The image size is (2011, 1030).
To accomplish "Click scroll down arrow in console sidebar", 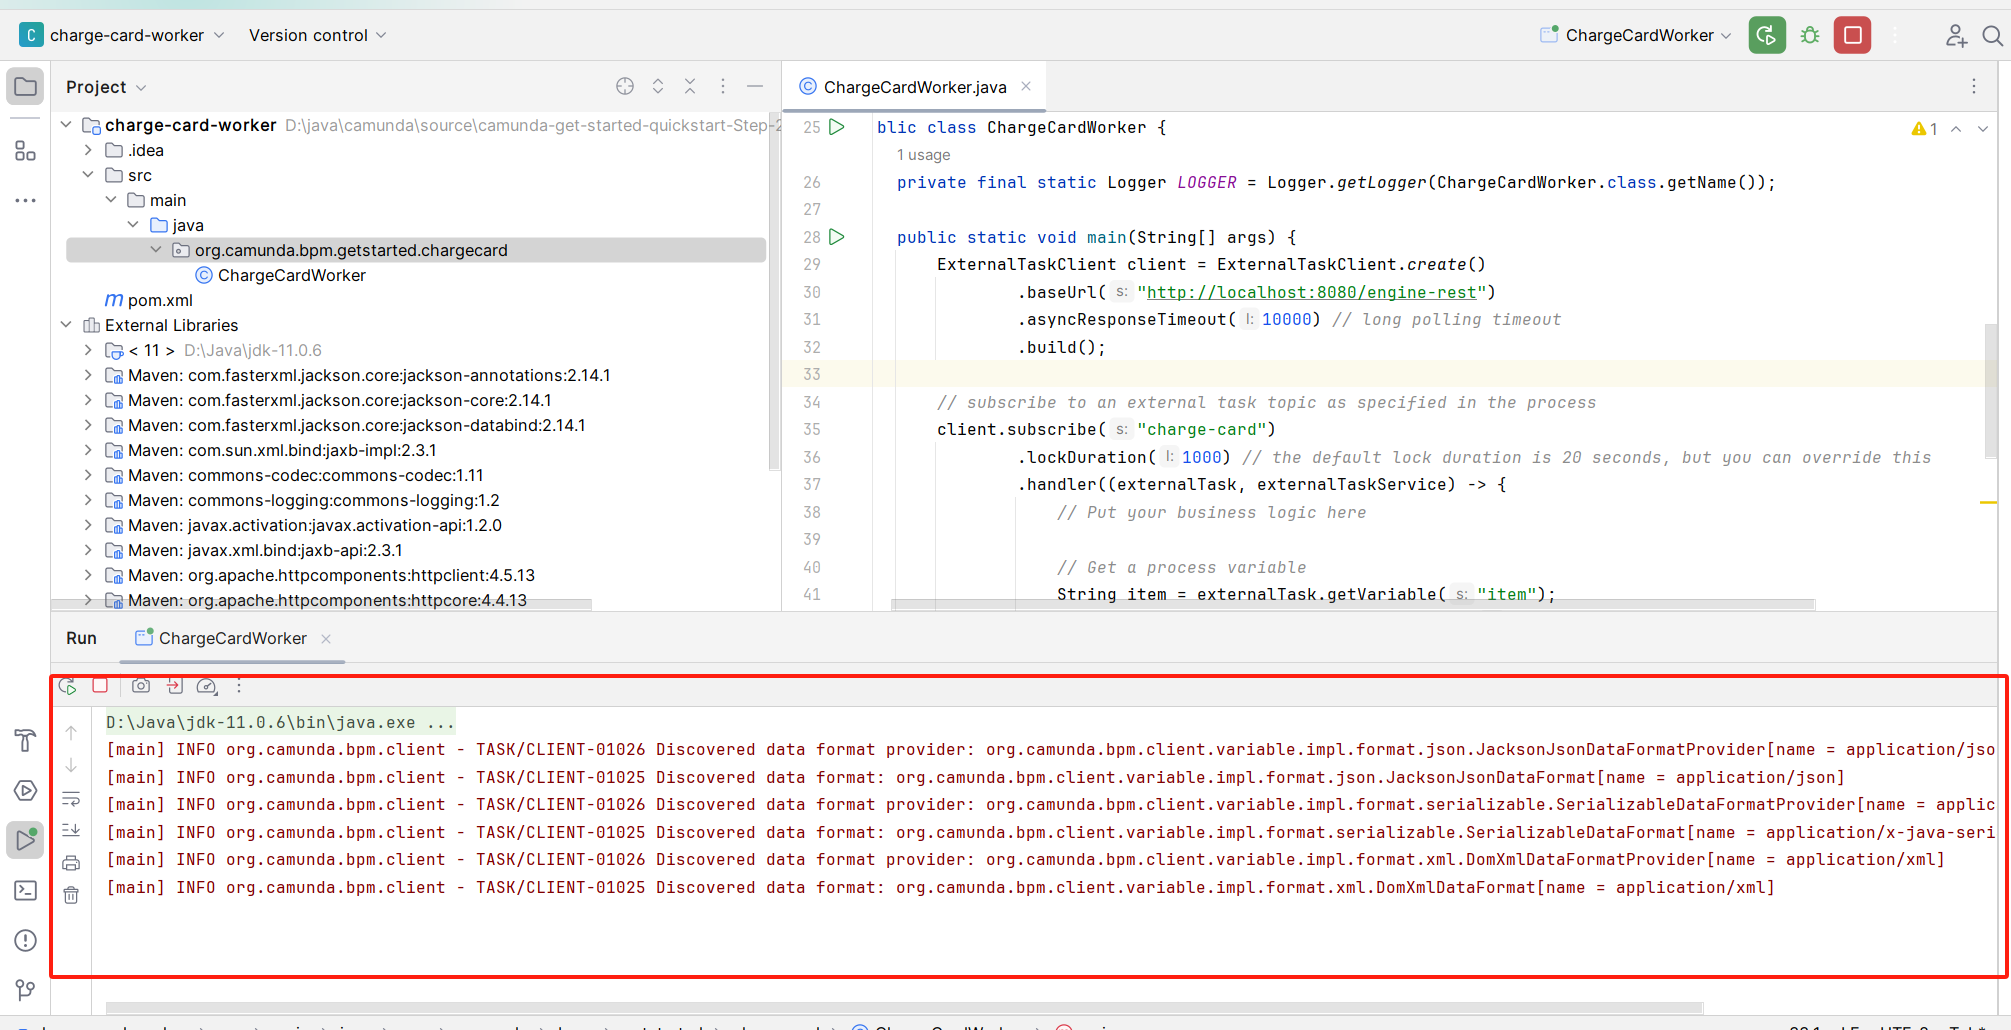I will pyautogui.click(x=71, y=766).
